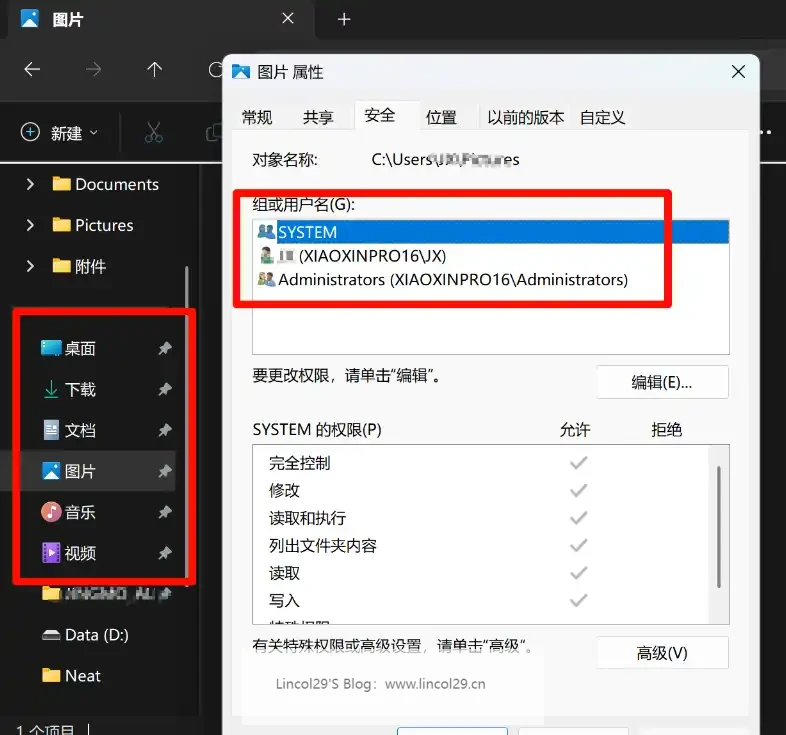This screenshot has width=786, height=735.
Task: Expand the 附件 folder node
Action: pyautogui.click(x=30, y=266)
